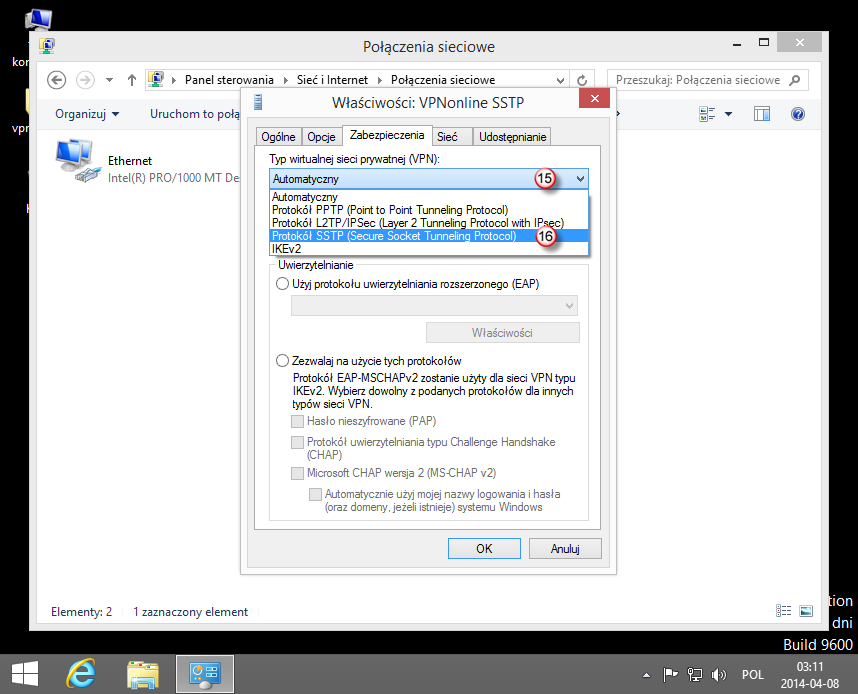The image size is (858, 694).
Task: Switch to large icons view in status bar
Action: [806, 611]
